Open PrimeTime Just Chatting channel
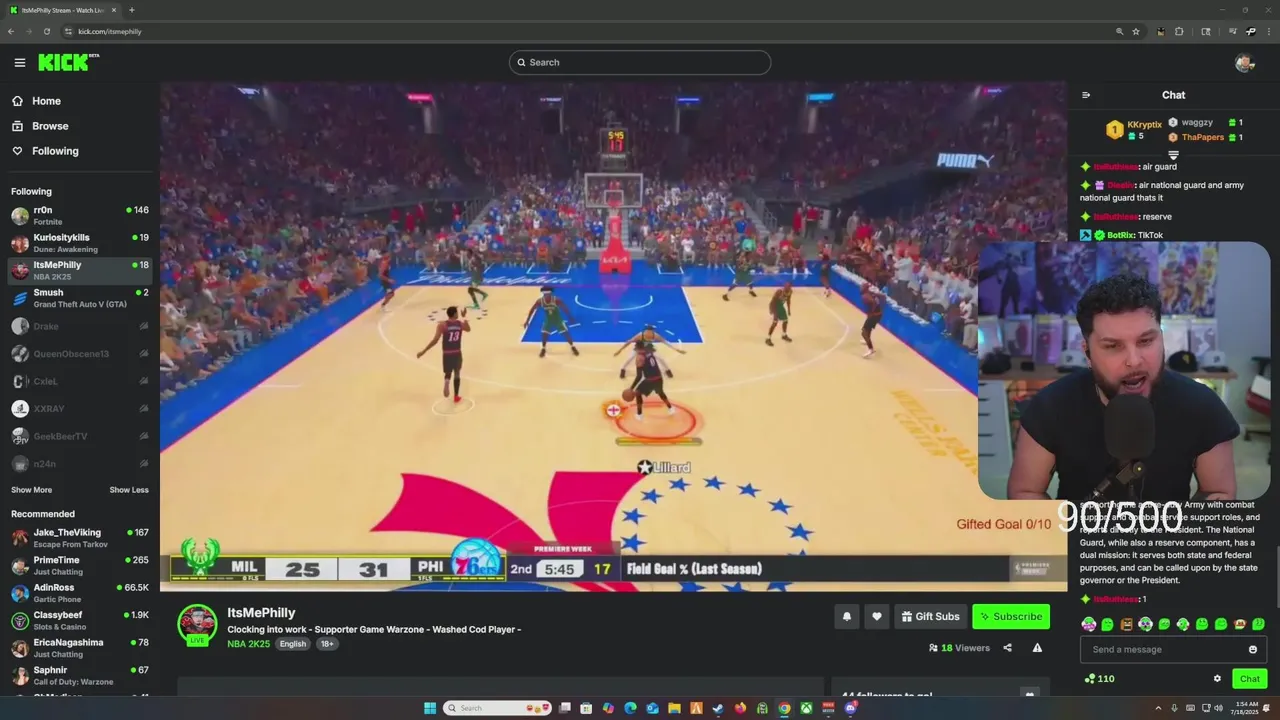 coord(80,565)
